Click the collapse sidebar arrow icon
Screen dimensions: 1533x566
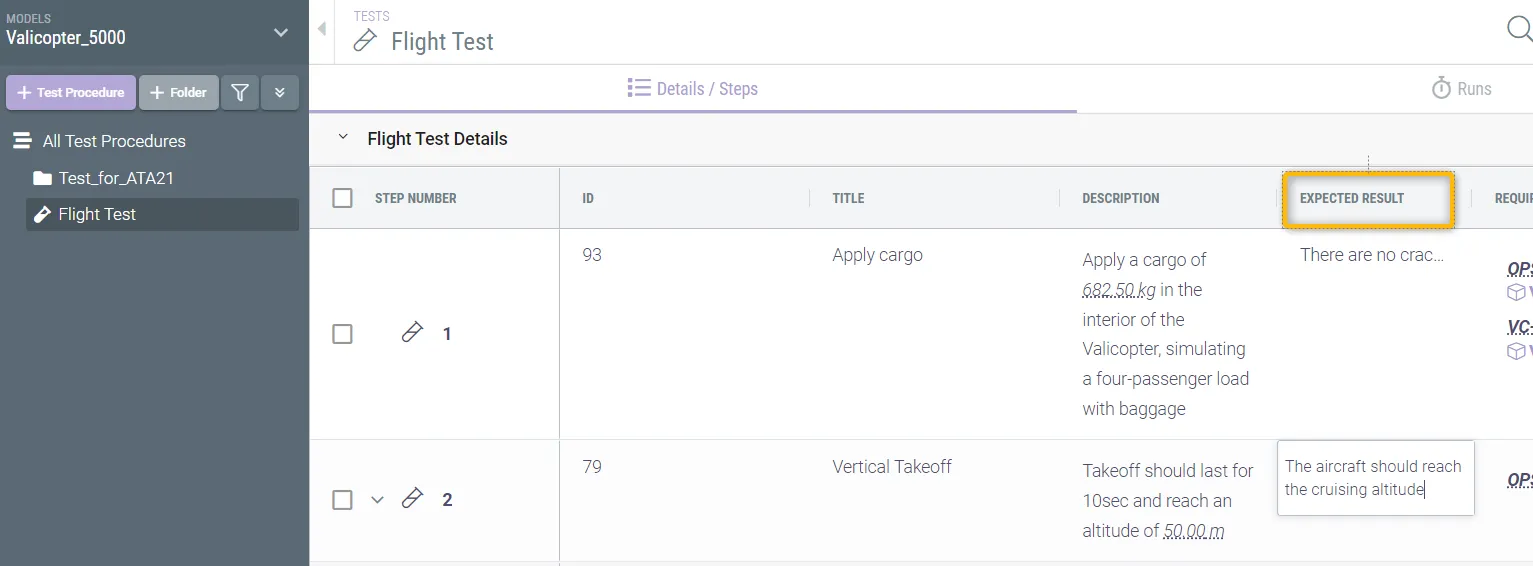(322, 30)
